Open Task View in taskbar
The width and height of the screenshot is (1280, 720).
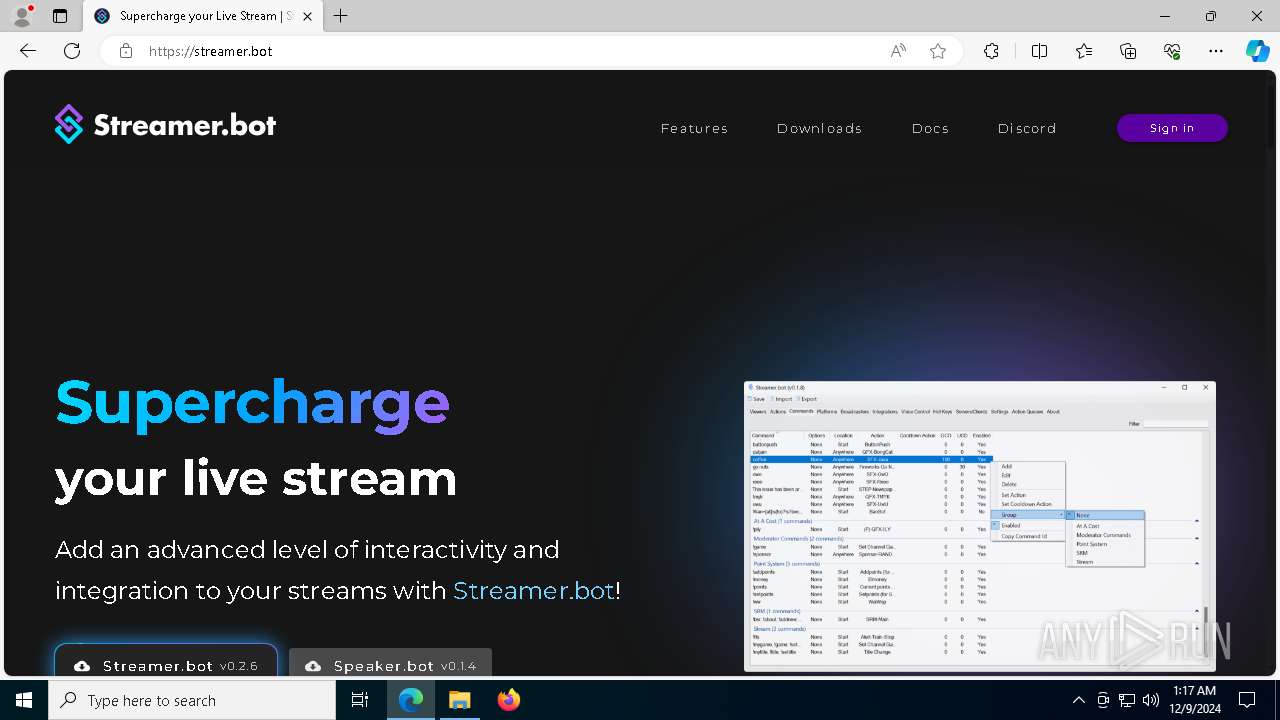pos(360,700)
